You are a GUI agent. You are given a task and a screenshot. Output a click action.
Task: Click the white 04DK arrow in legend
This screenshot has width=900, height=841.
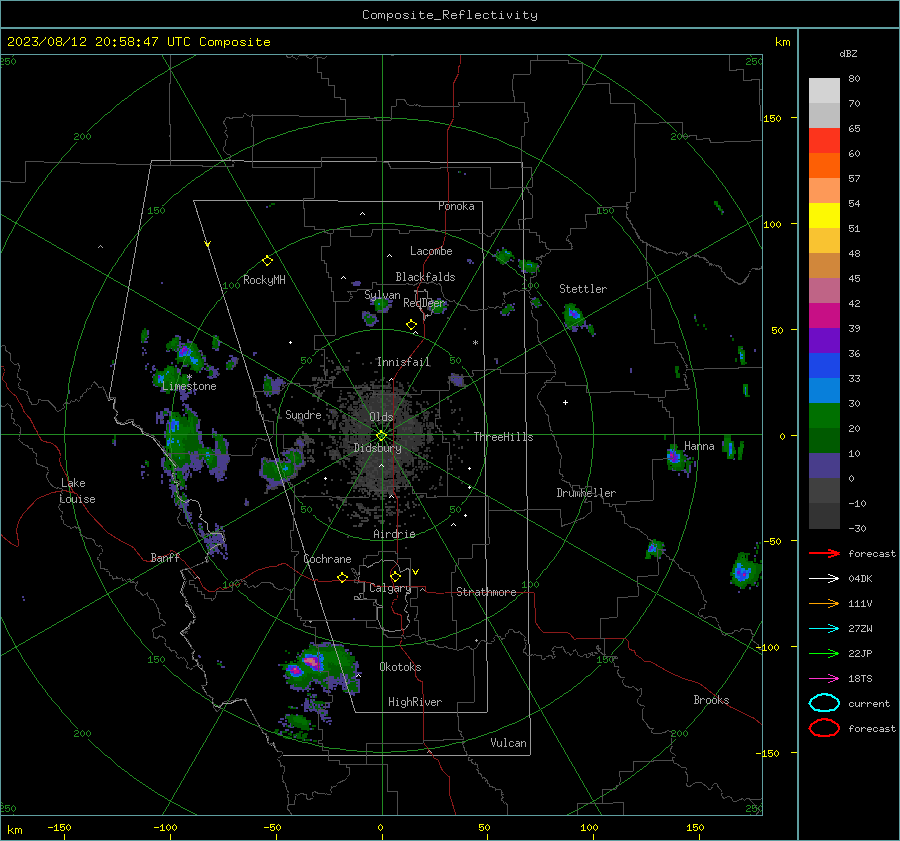coord(824,578)
